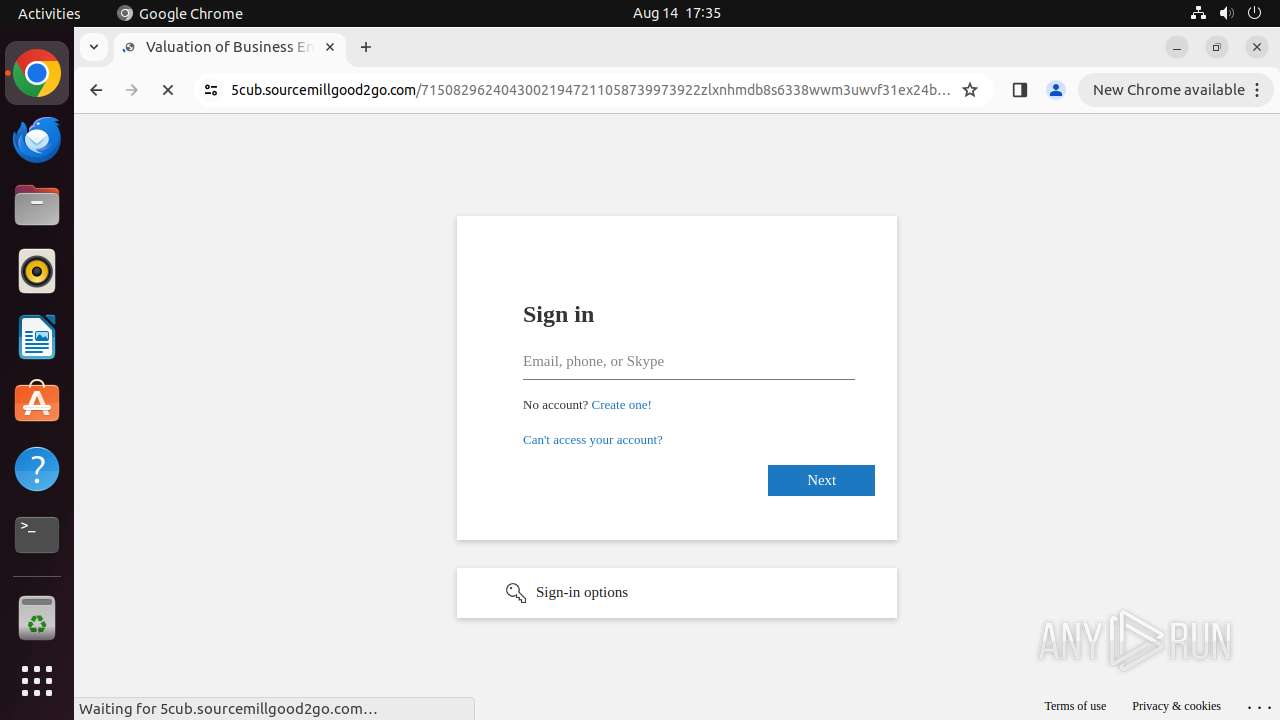This screenshot has width=1280, height=720.
Task: Click the blue Next button
Action: tap(821, 480)
